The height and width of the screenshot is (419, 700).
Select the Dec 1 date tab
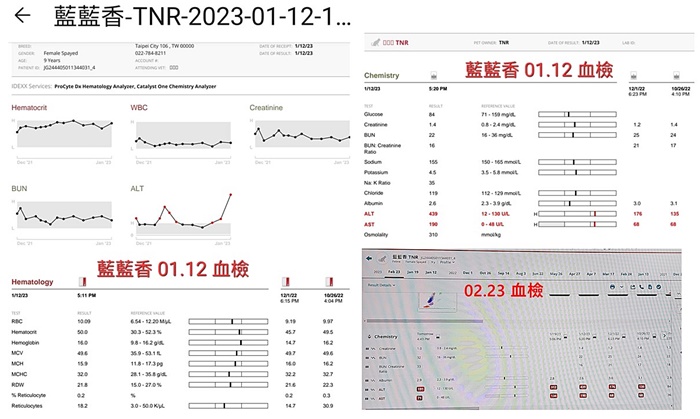(x=467, y=273)
